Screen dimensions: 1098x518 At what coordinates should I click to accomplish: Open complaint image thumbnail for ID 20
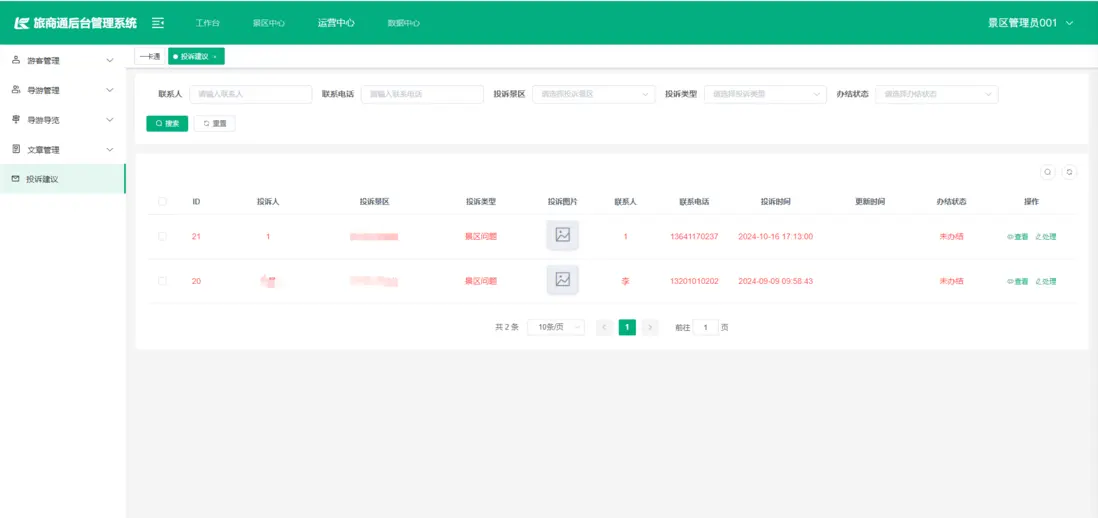(x=562, y=280)
